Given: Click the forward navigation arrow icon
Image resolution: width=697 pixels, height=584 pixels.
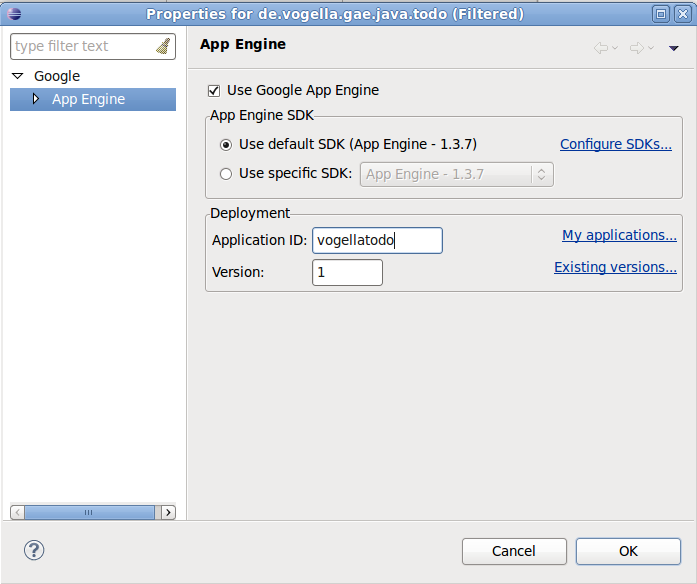Looking at the screenshot, I should (x=636, y=48).
